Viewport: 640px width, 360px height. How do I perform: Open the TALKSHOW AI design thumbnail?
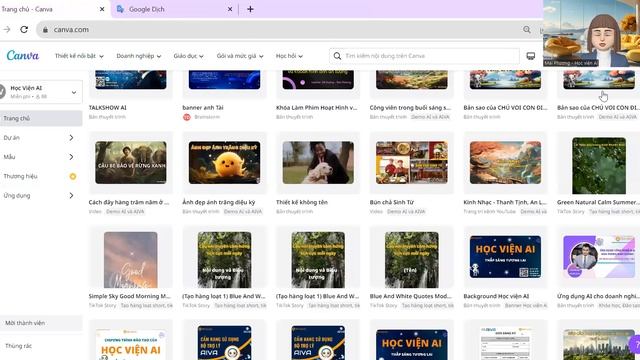(131, 80)
